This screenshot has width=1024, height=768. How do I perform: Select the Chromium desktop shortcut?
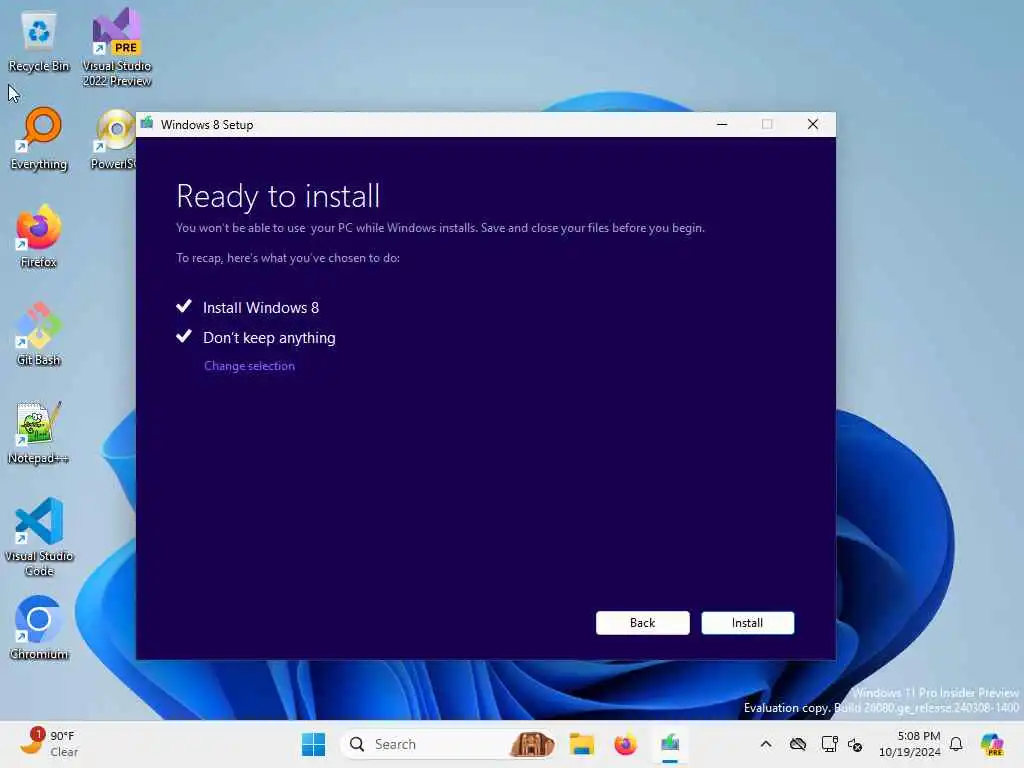39,628
